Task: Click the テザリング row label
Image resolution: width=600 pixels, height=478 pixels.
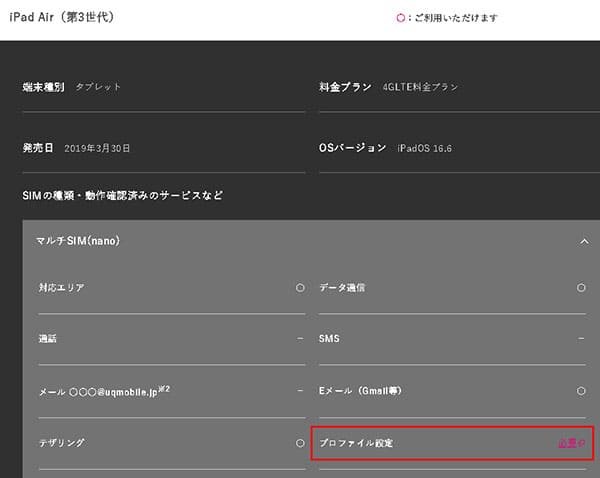Action: (62, 443)
